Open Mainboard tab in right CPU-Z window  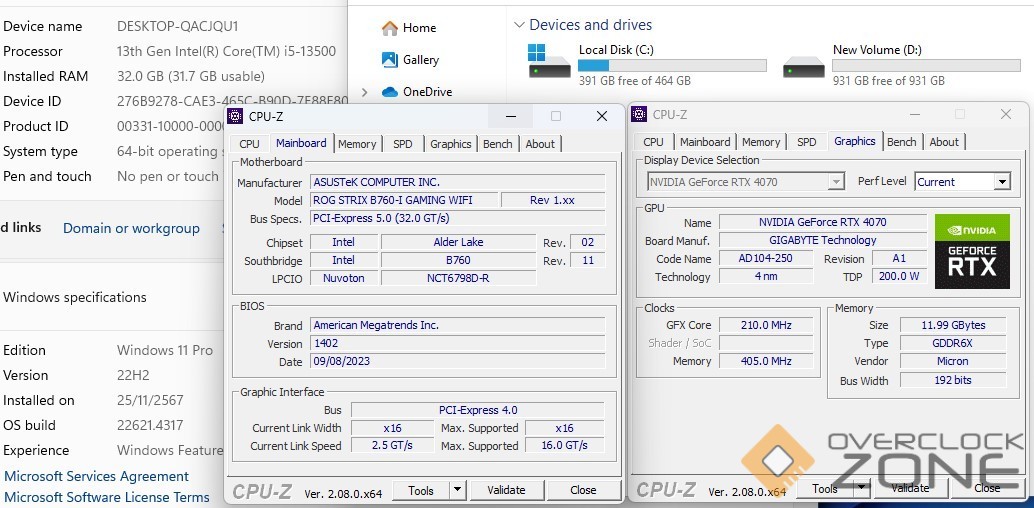[705, 142]
